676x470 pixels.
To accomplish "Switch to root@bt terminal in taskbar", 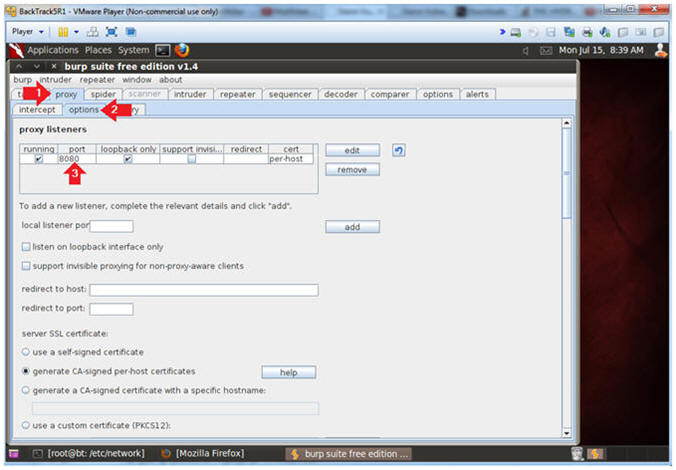I will coord(89,453).
